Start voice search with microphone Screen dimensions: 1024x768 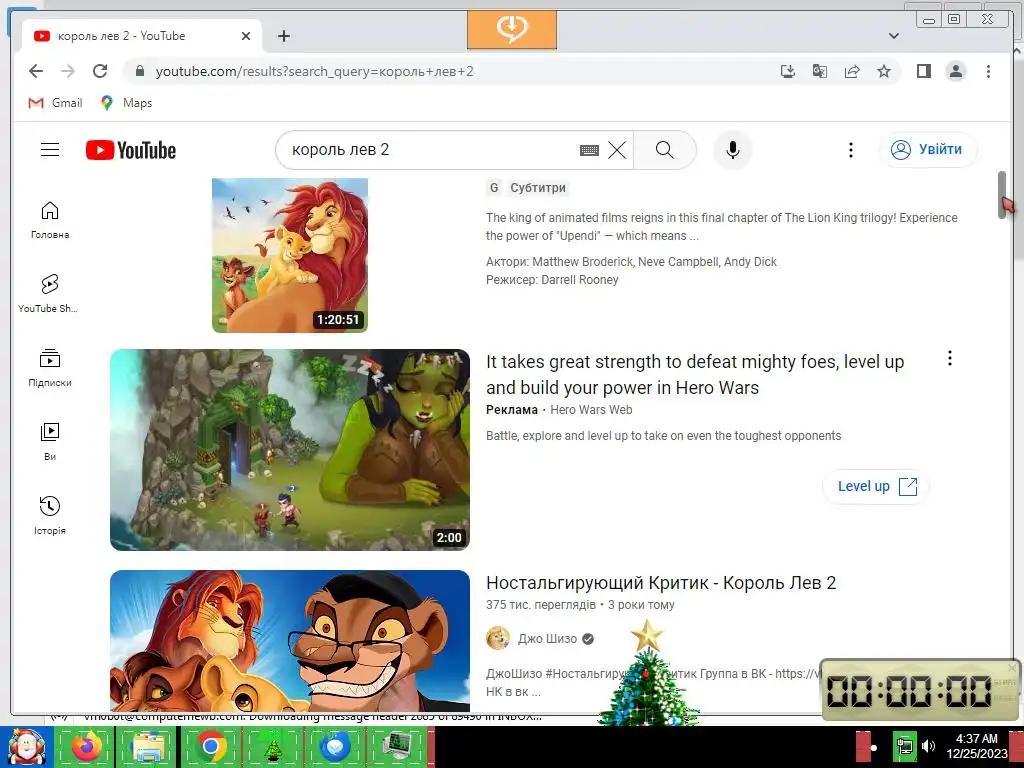pos(733,150)
